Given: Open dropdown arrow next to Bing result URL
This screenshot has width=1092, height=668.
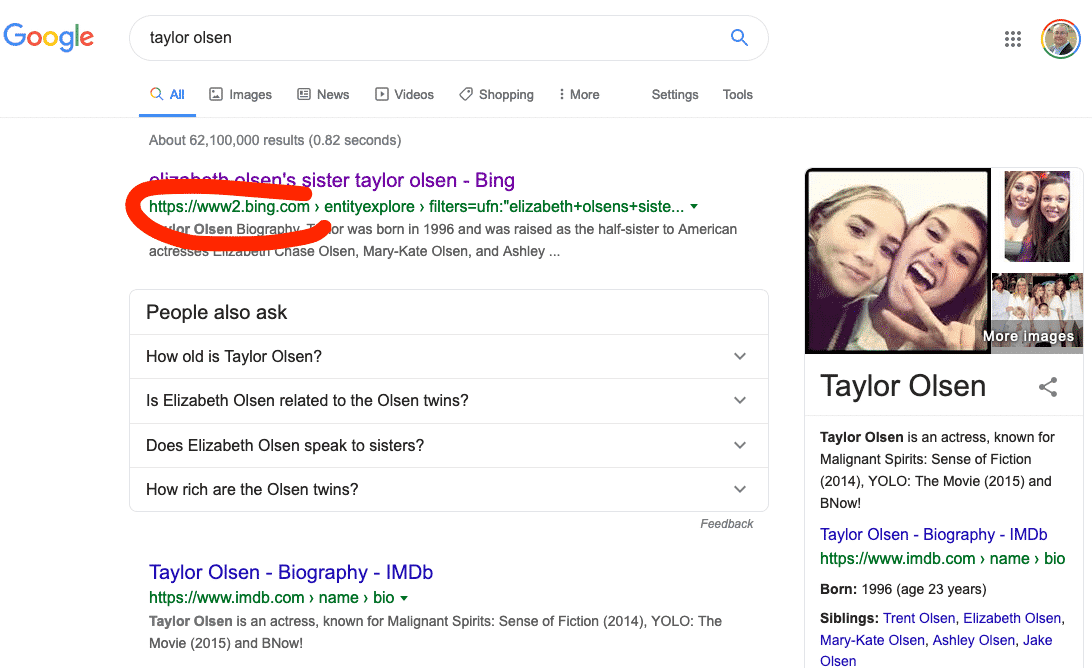Looking at the screenshot, I should click(x=694, y=207).
